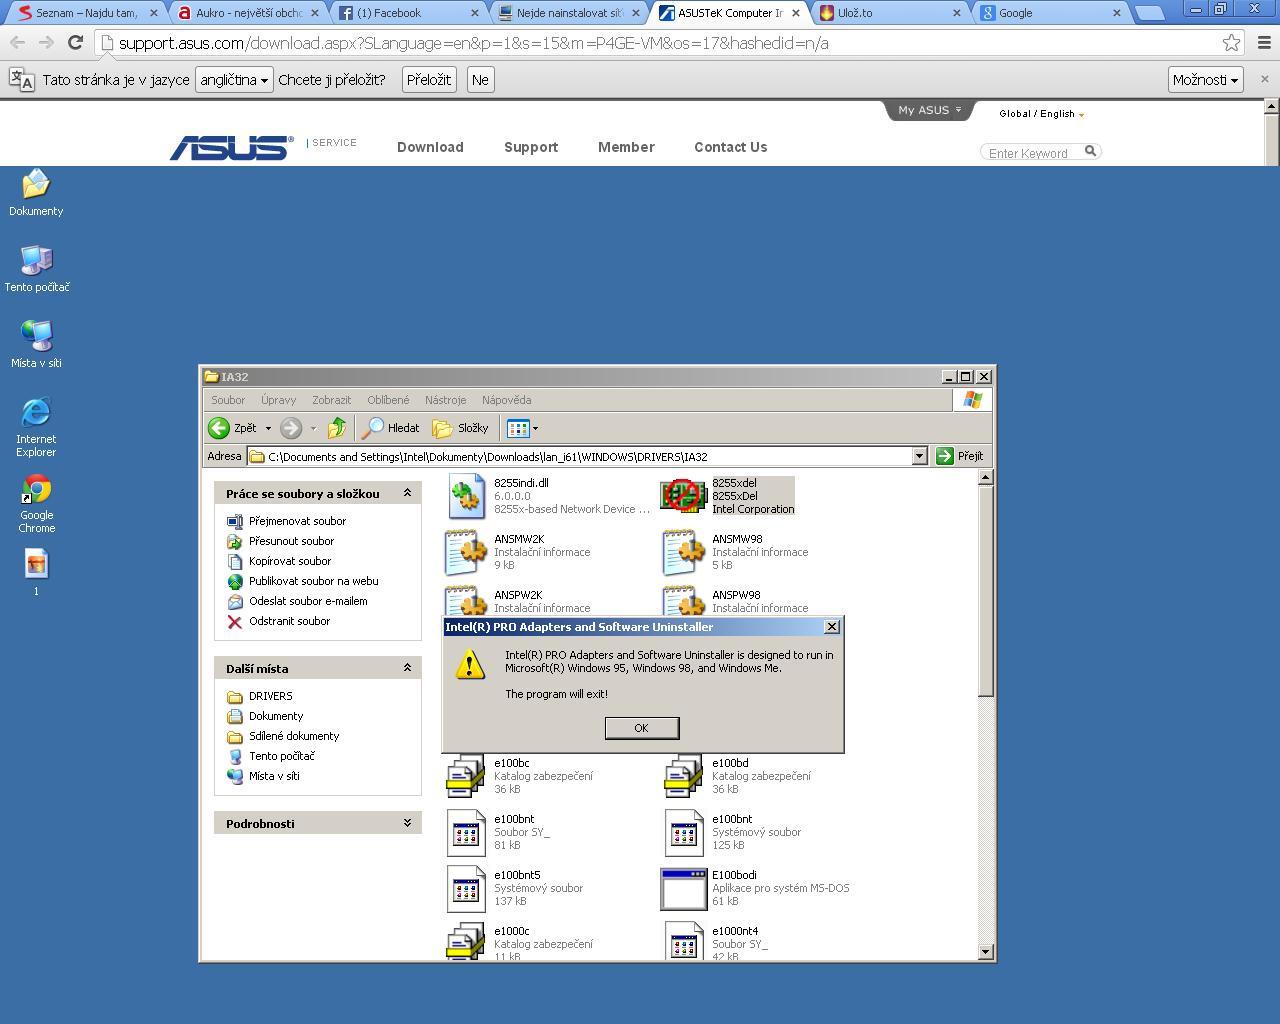This screenshot has width=1280, height=1024.
Task: Open DRIVERS folder link in Další místa
Action: pyautogui.click(x=270, y=696)
